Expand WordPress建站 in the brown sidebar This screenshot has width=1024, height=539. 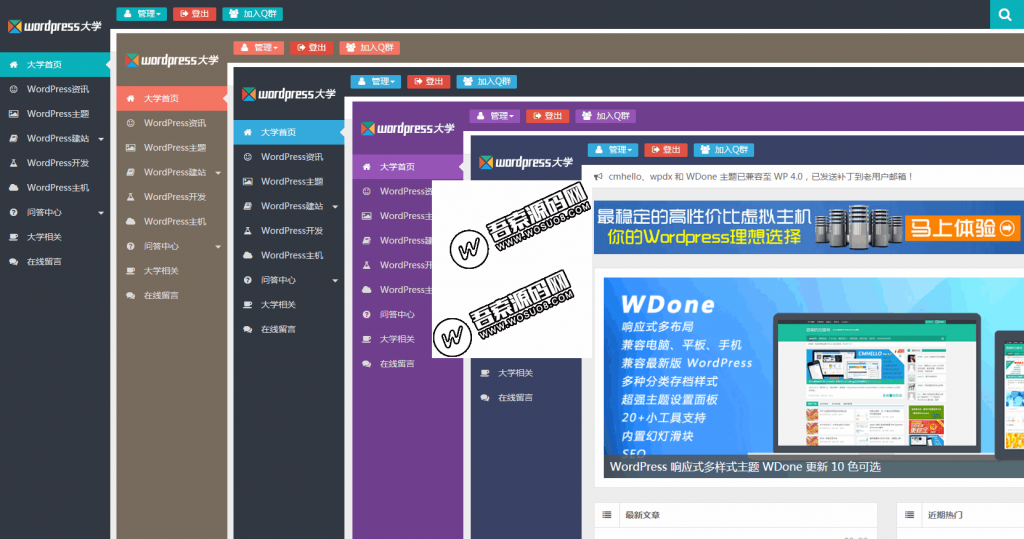(x=217, y=172)
